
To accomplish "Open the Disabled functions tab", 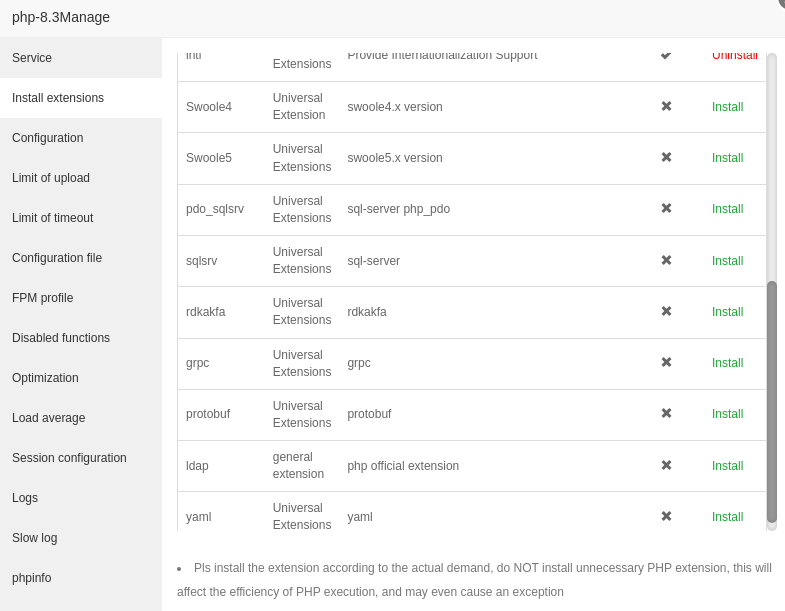I will click(61, 338).
